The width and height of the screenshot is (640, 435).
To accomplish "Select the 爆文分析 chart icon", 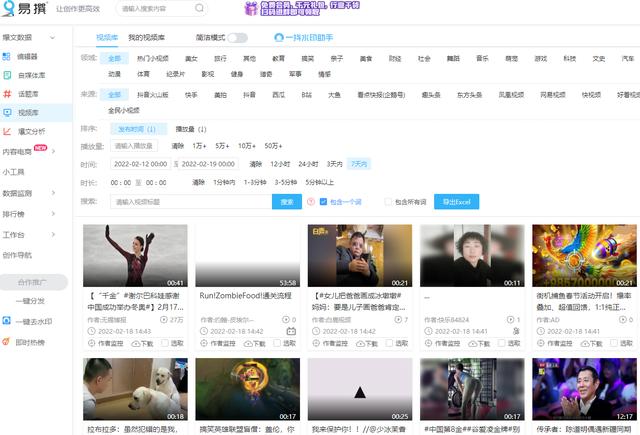I will tap(10, 132).
